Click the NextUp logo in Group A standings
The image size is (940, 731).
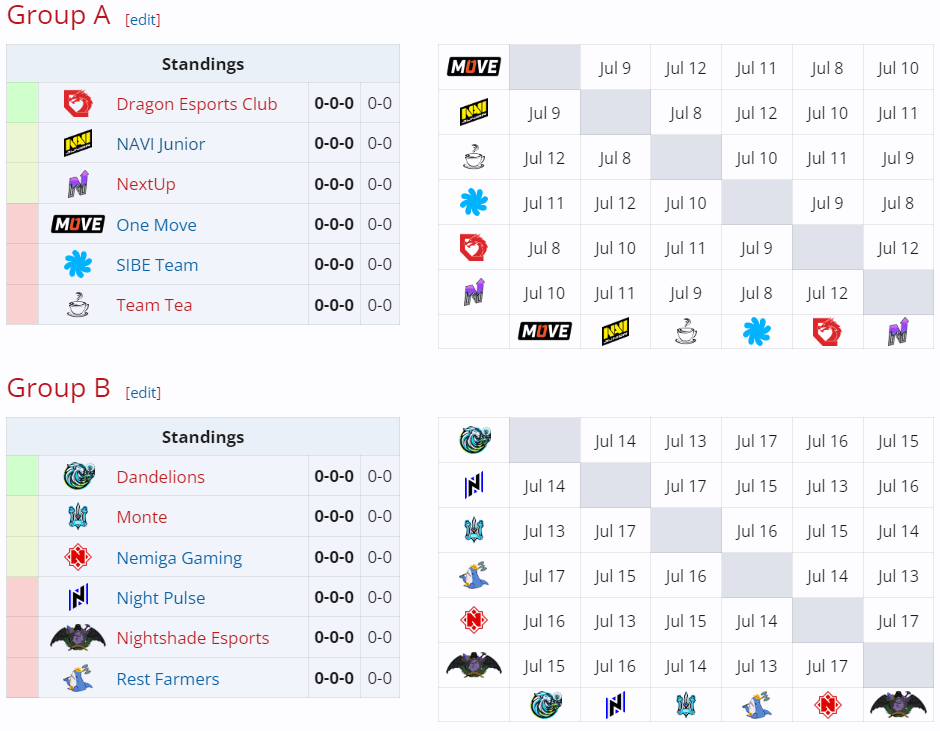point(78,183)
